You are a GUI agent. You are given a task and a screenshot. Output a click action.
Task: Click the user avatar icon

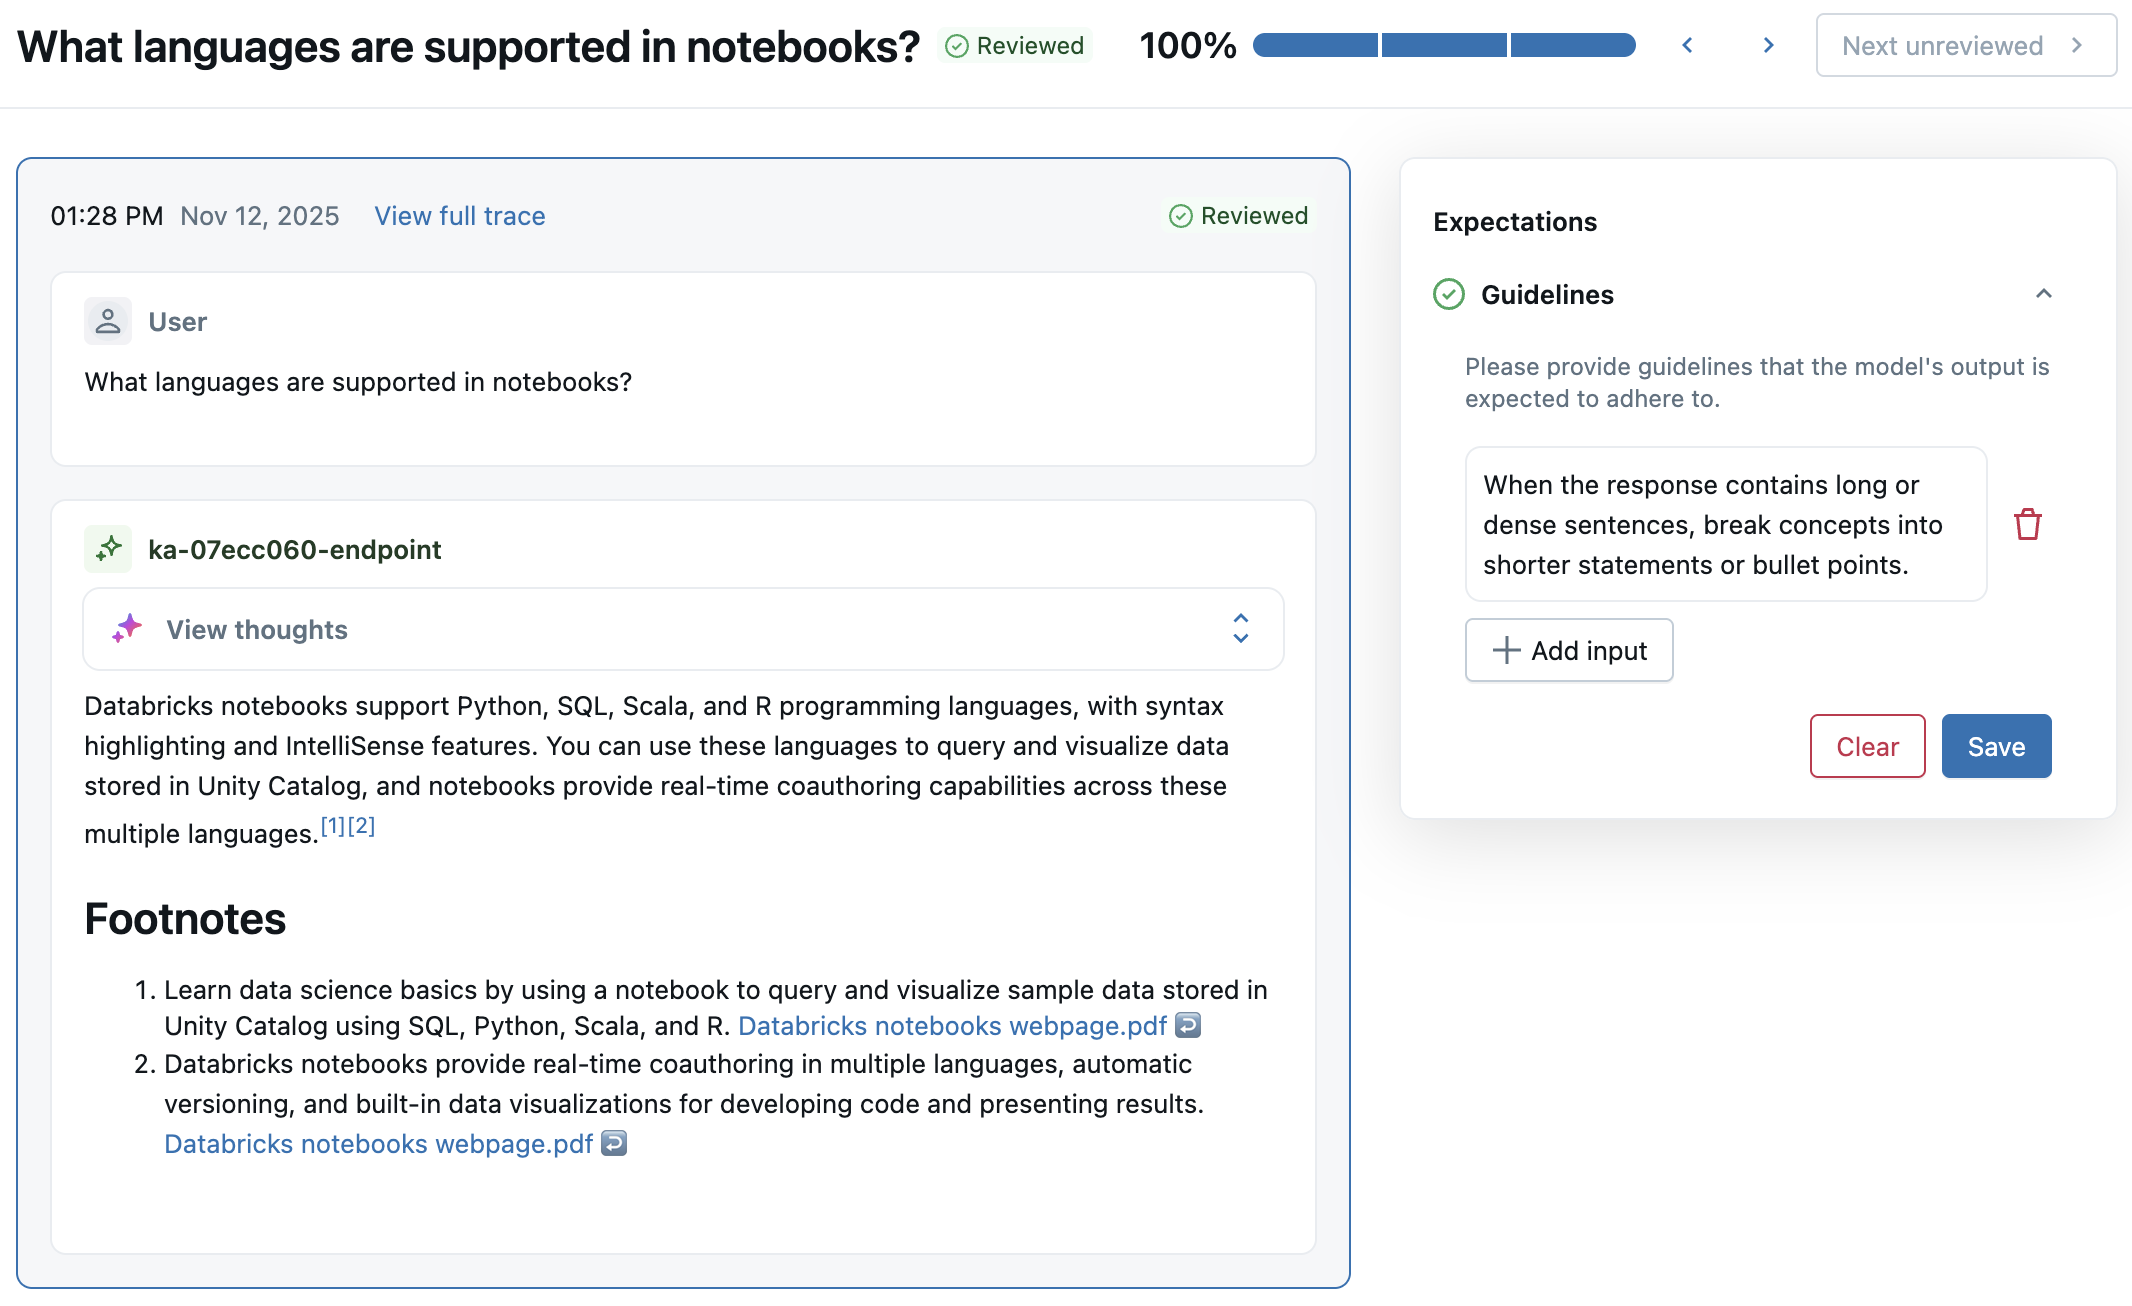108,321
